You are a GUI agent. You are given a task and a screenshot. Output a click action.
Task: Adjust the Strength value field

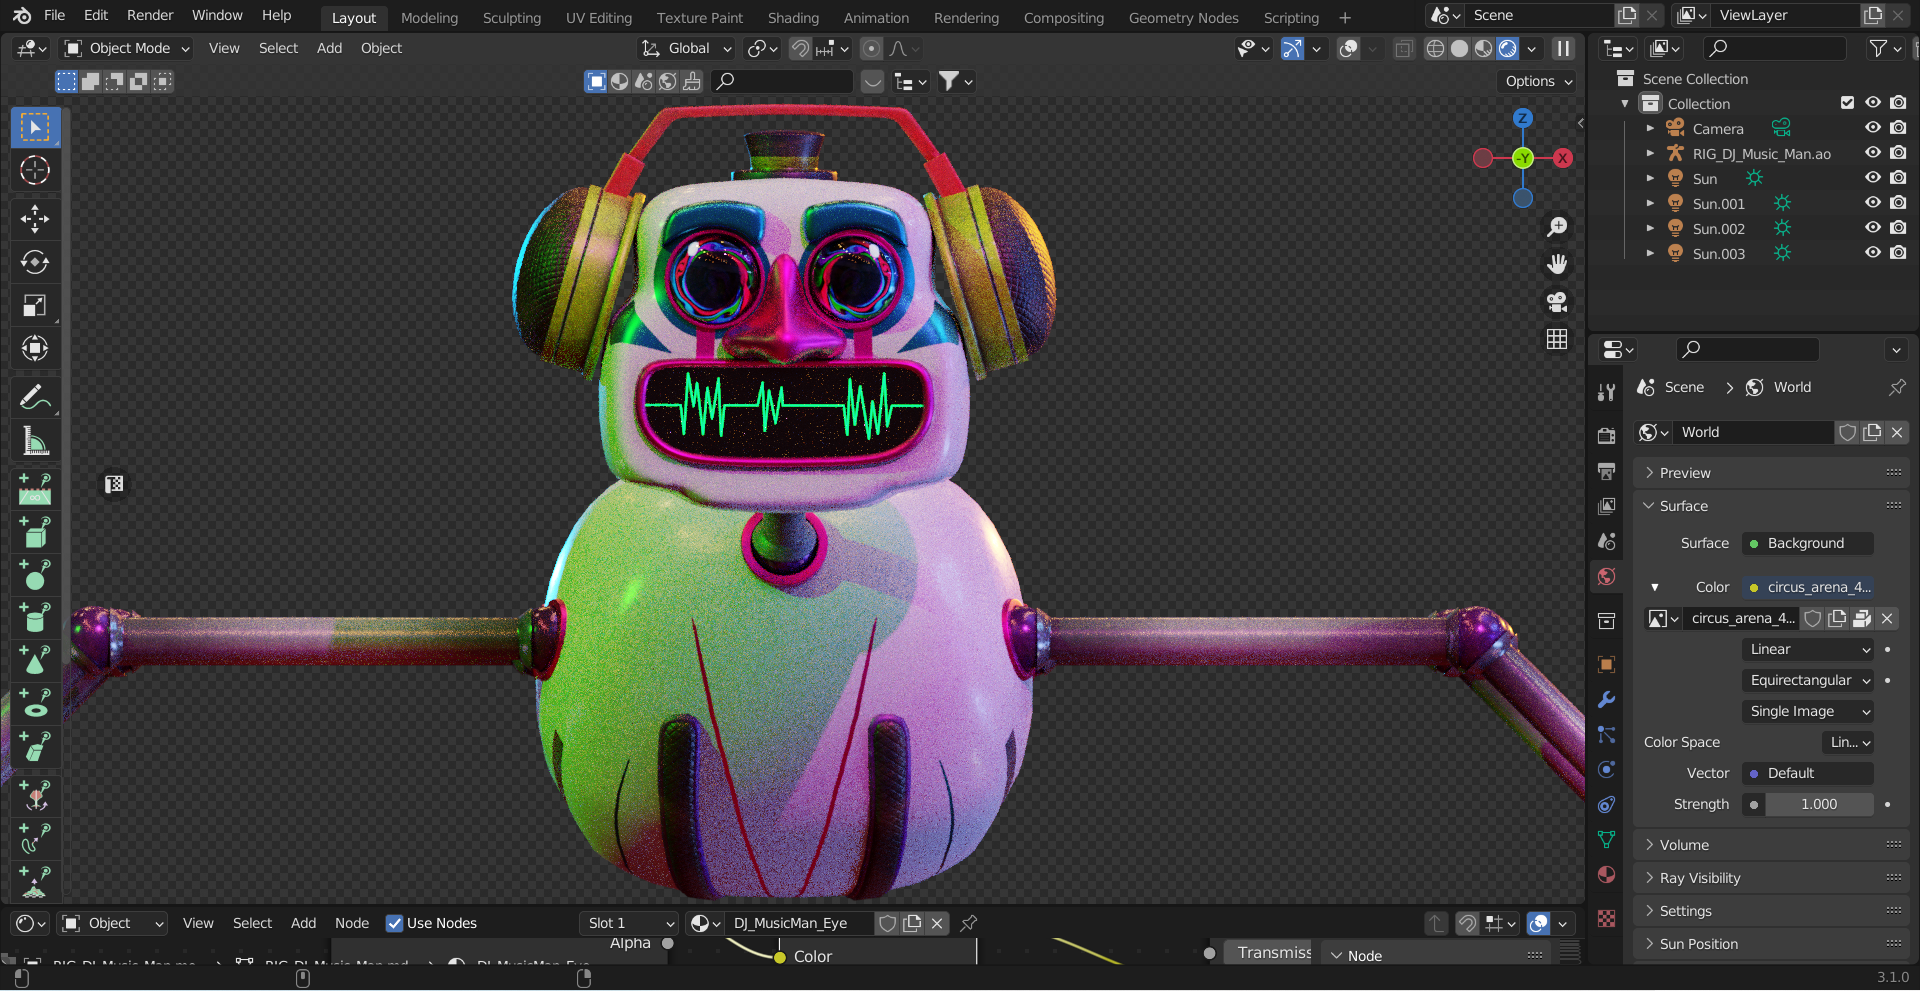pyautogui.click(x=1819, y=804)
